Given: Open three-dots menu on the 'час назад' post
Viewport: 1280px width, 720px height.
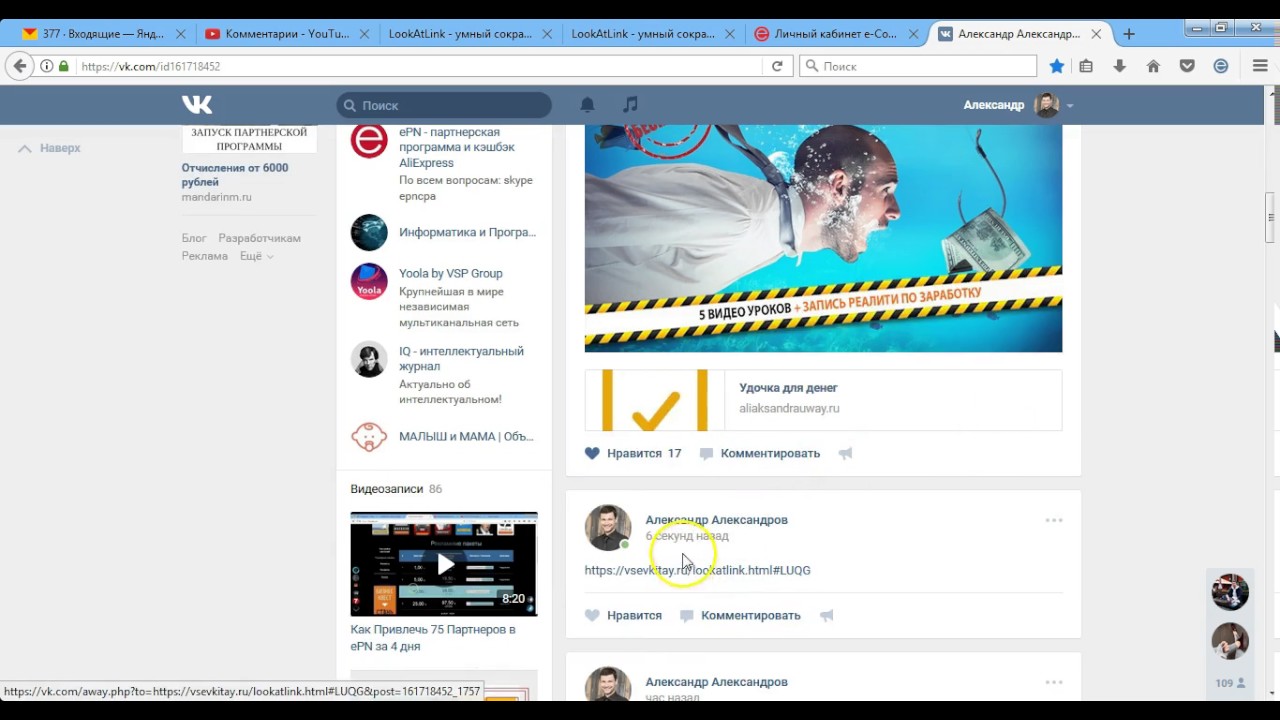Looking at the screenshot, I should coord(1054,682).
